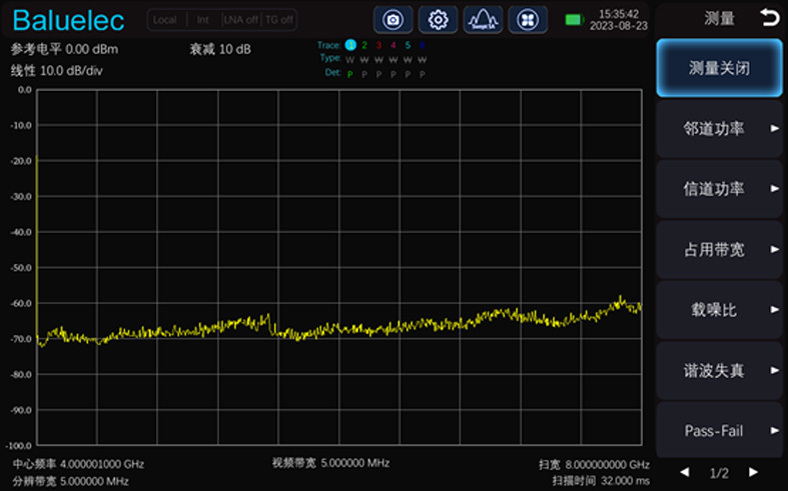Toggle the Int reference indicator
The width and height of the screenshot is (788, 491).
coord(203,20)
